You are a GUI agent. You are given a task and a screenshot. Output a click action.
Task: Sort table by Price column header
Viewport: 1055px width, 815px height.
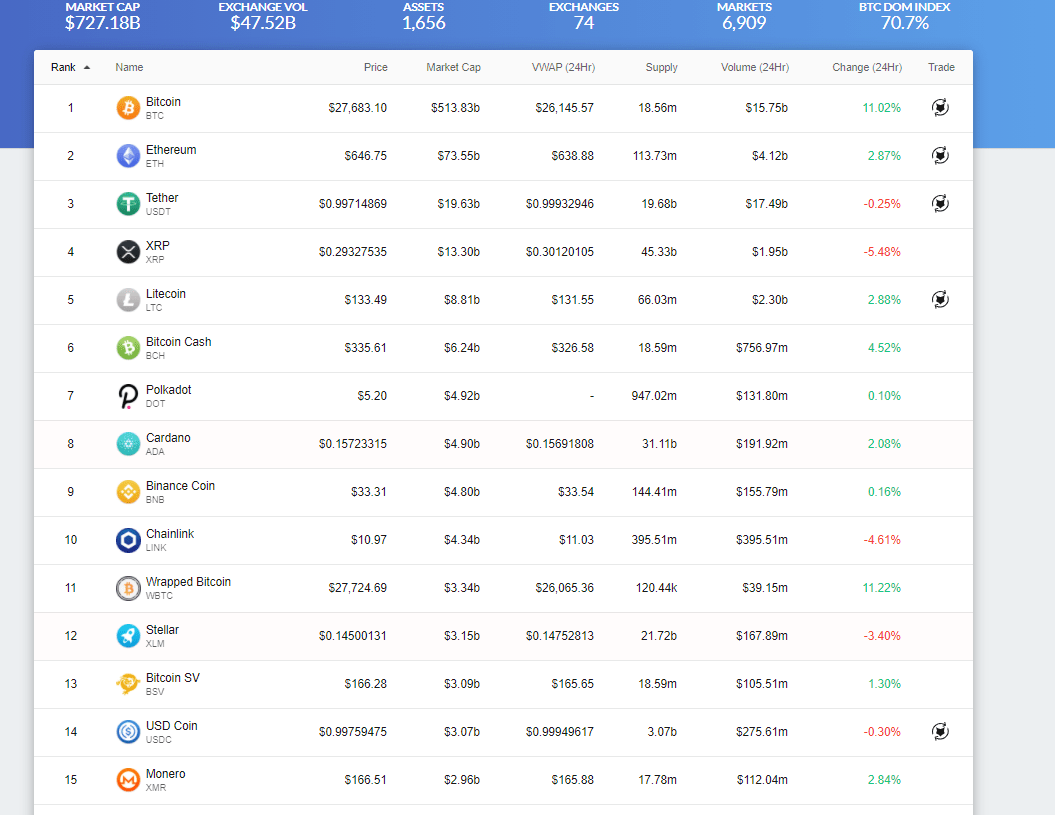(375, 67)
